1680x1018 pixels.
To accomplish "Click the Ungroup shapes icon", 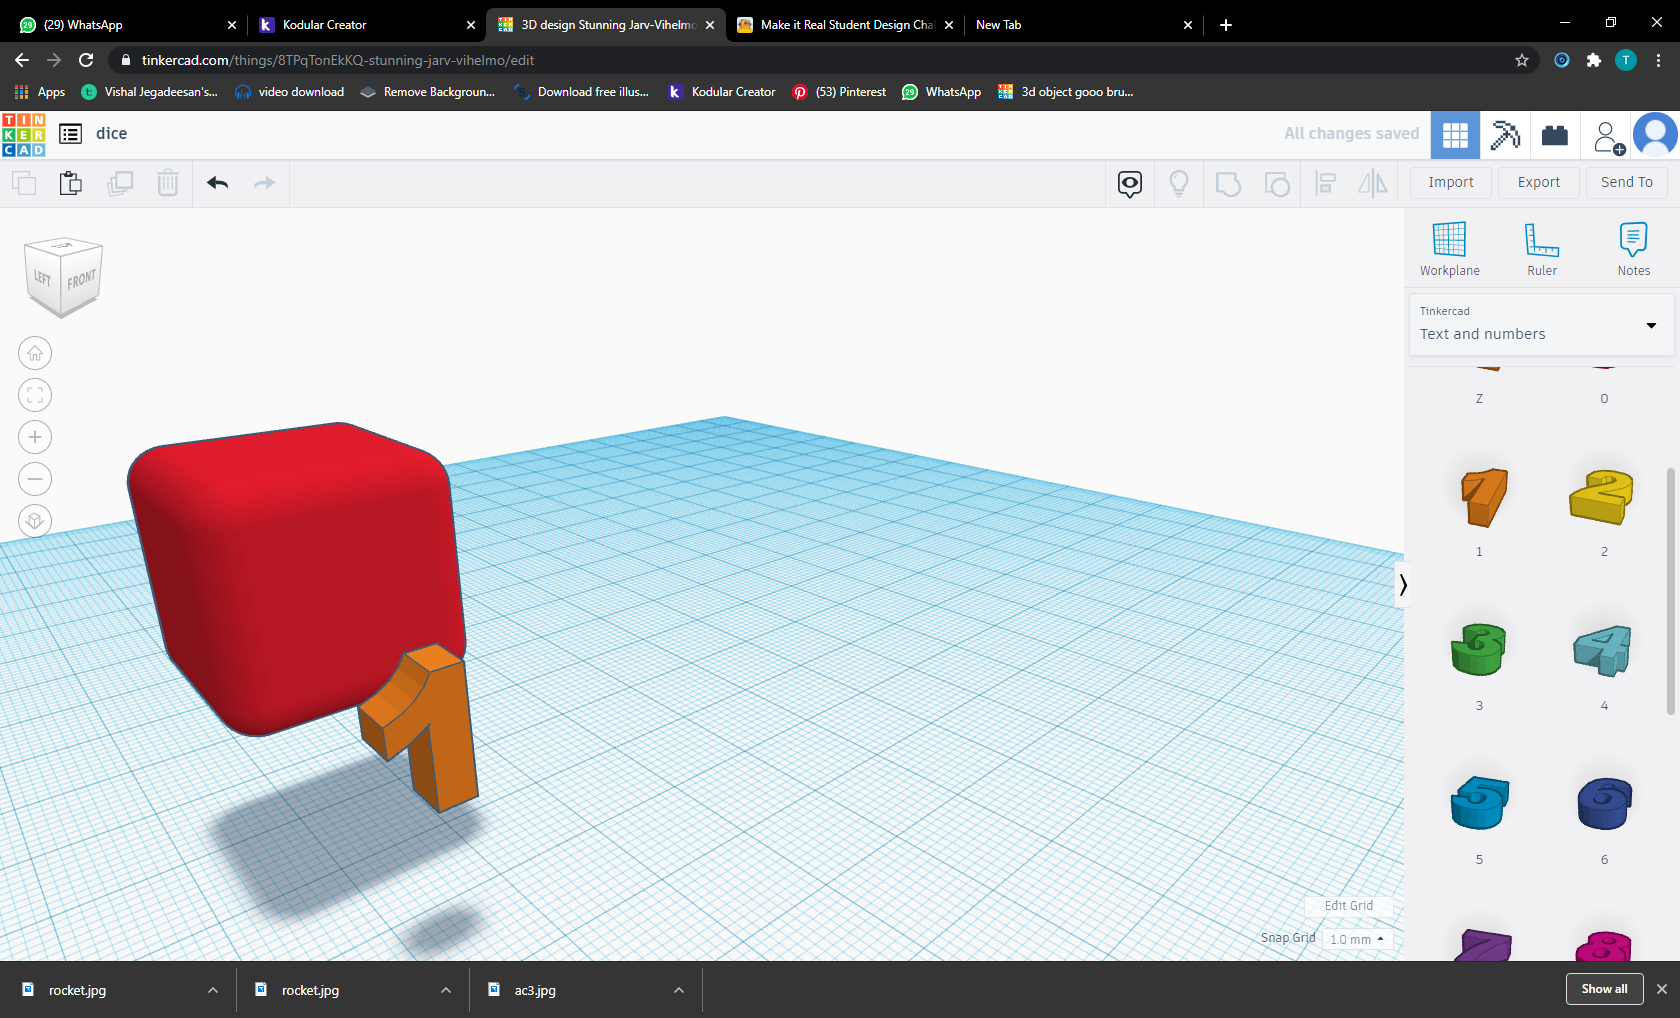I will (1277, 183).
